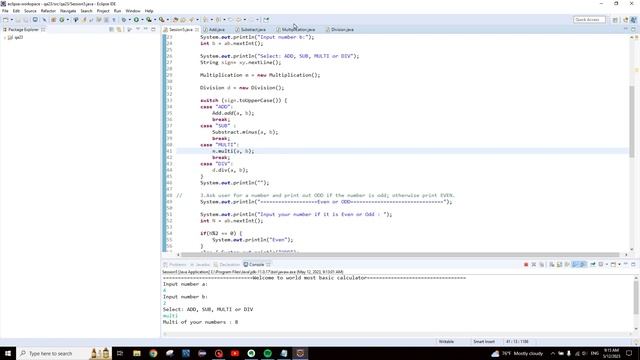The height and width of the screenshot is (360, 640).
Task: Click Windows Start button
Action: click(x=8, y=353)
